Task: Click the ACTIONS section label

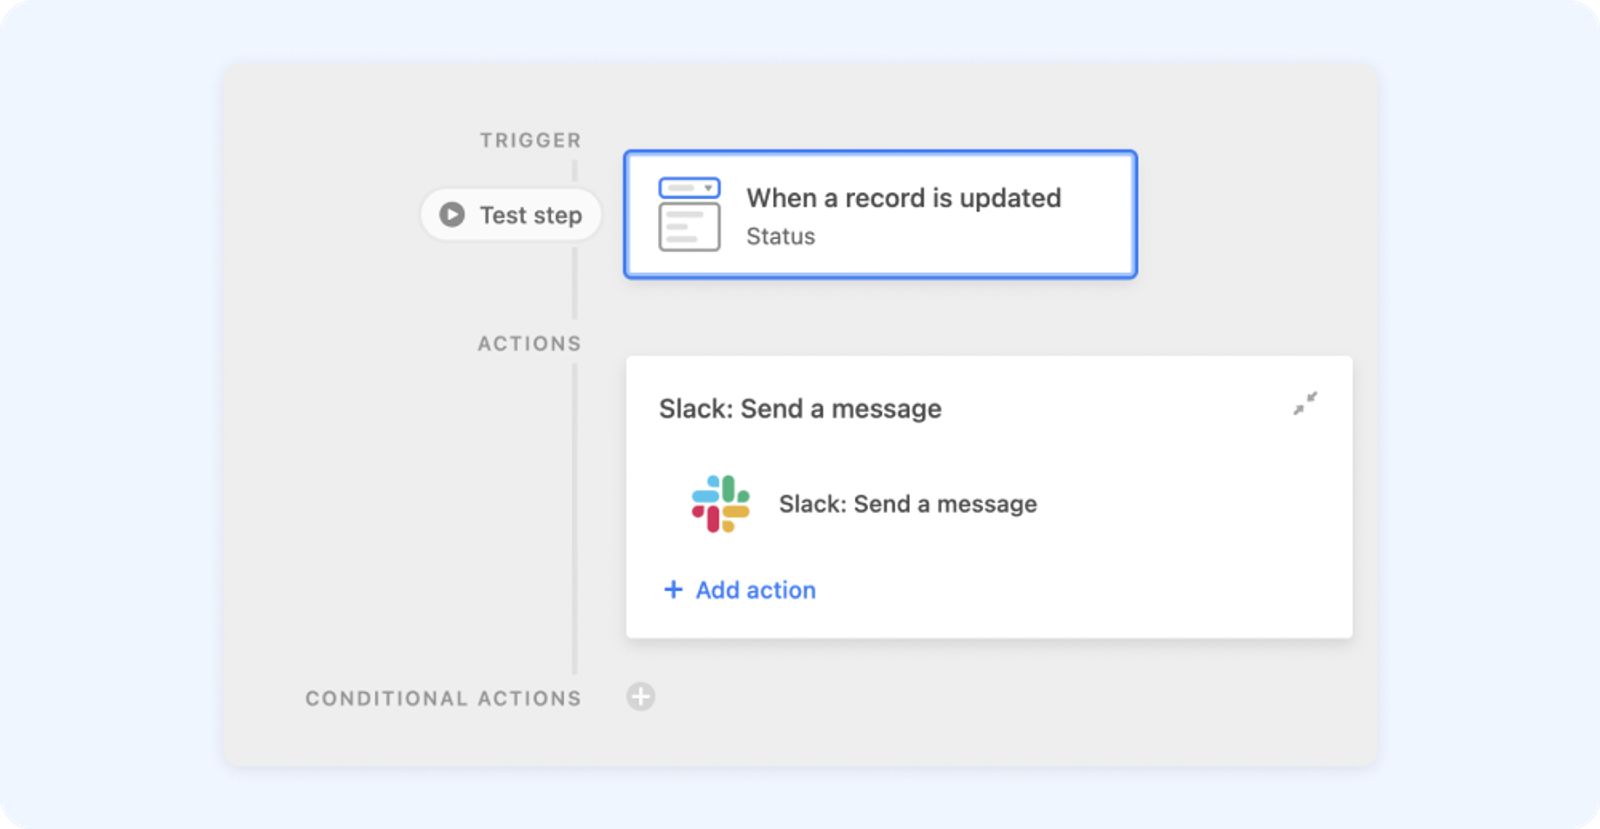Action: (x=529, y=343)
